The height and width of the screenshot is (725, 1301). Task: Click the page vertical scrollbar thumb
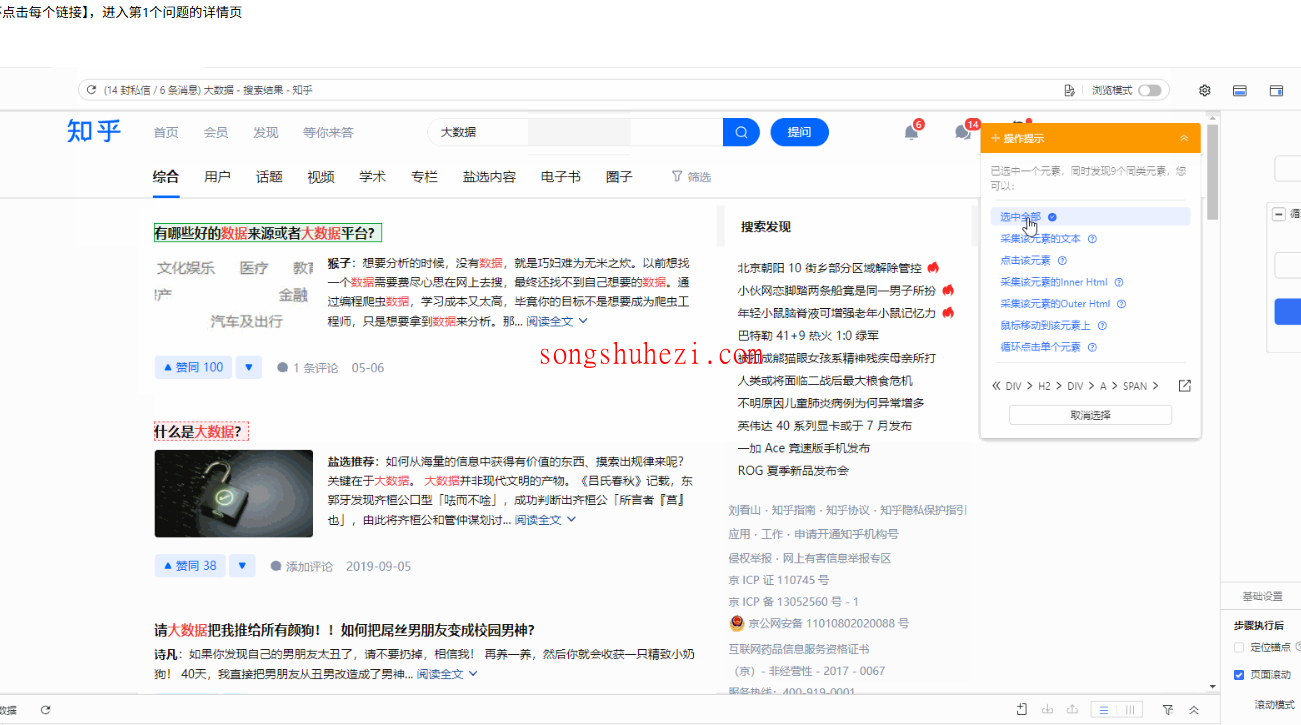[x=1213, y=170]
